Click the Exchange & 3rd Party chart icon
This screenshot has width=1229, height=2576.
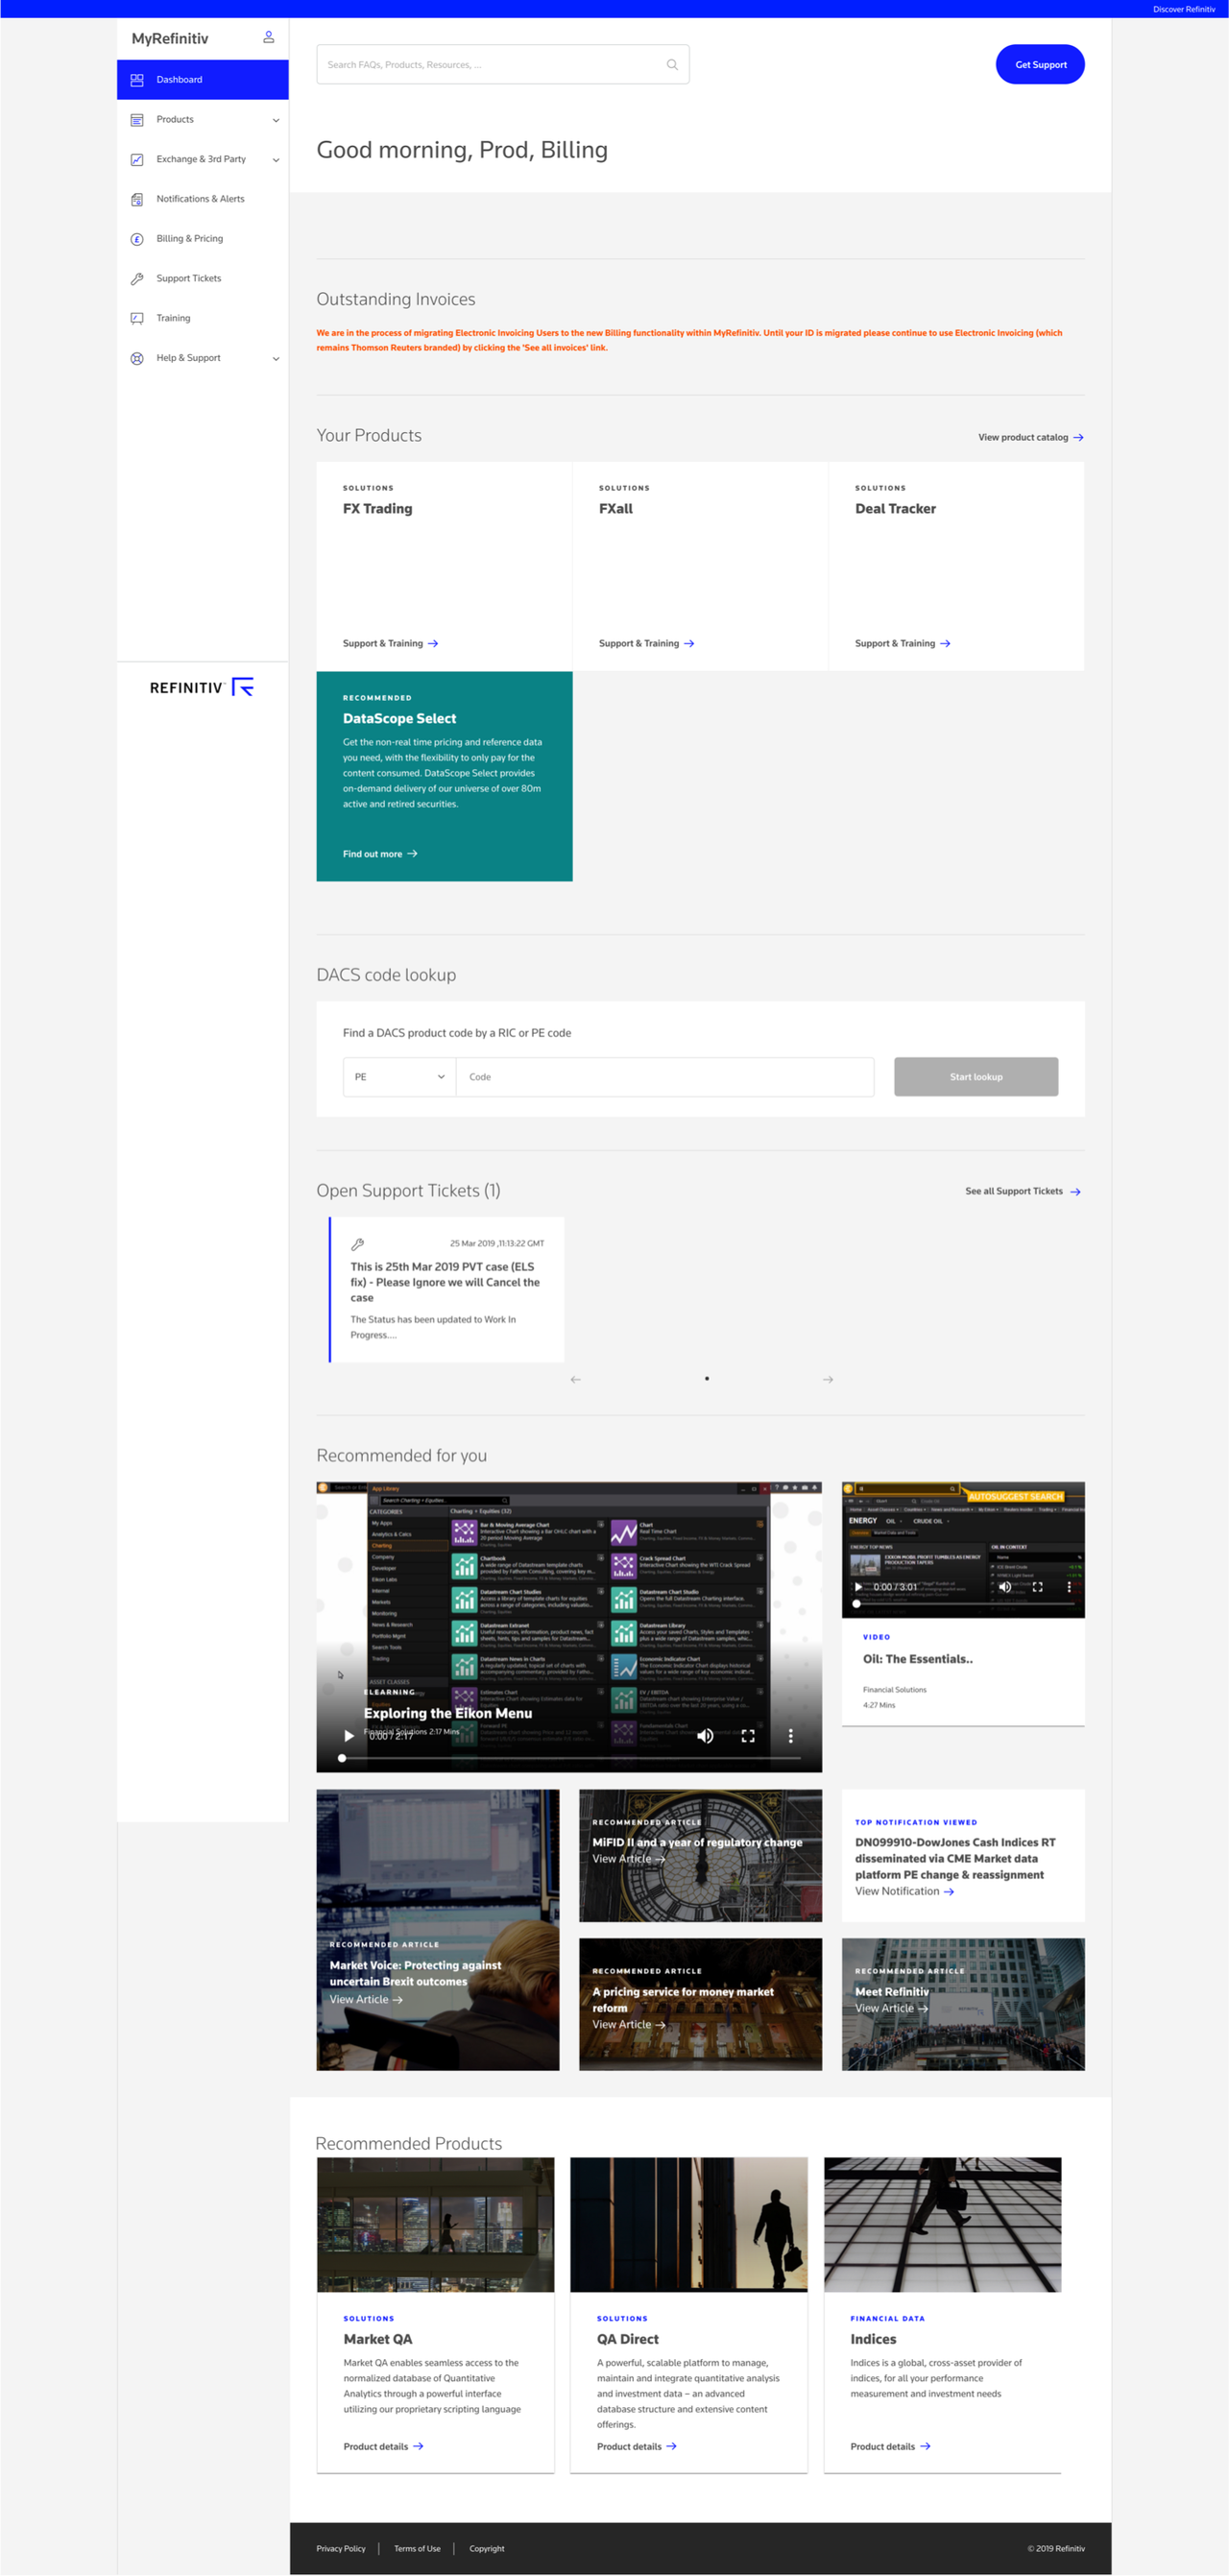click(137, 160)
